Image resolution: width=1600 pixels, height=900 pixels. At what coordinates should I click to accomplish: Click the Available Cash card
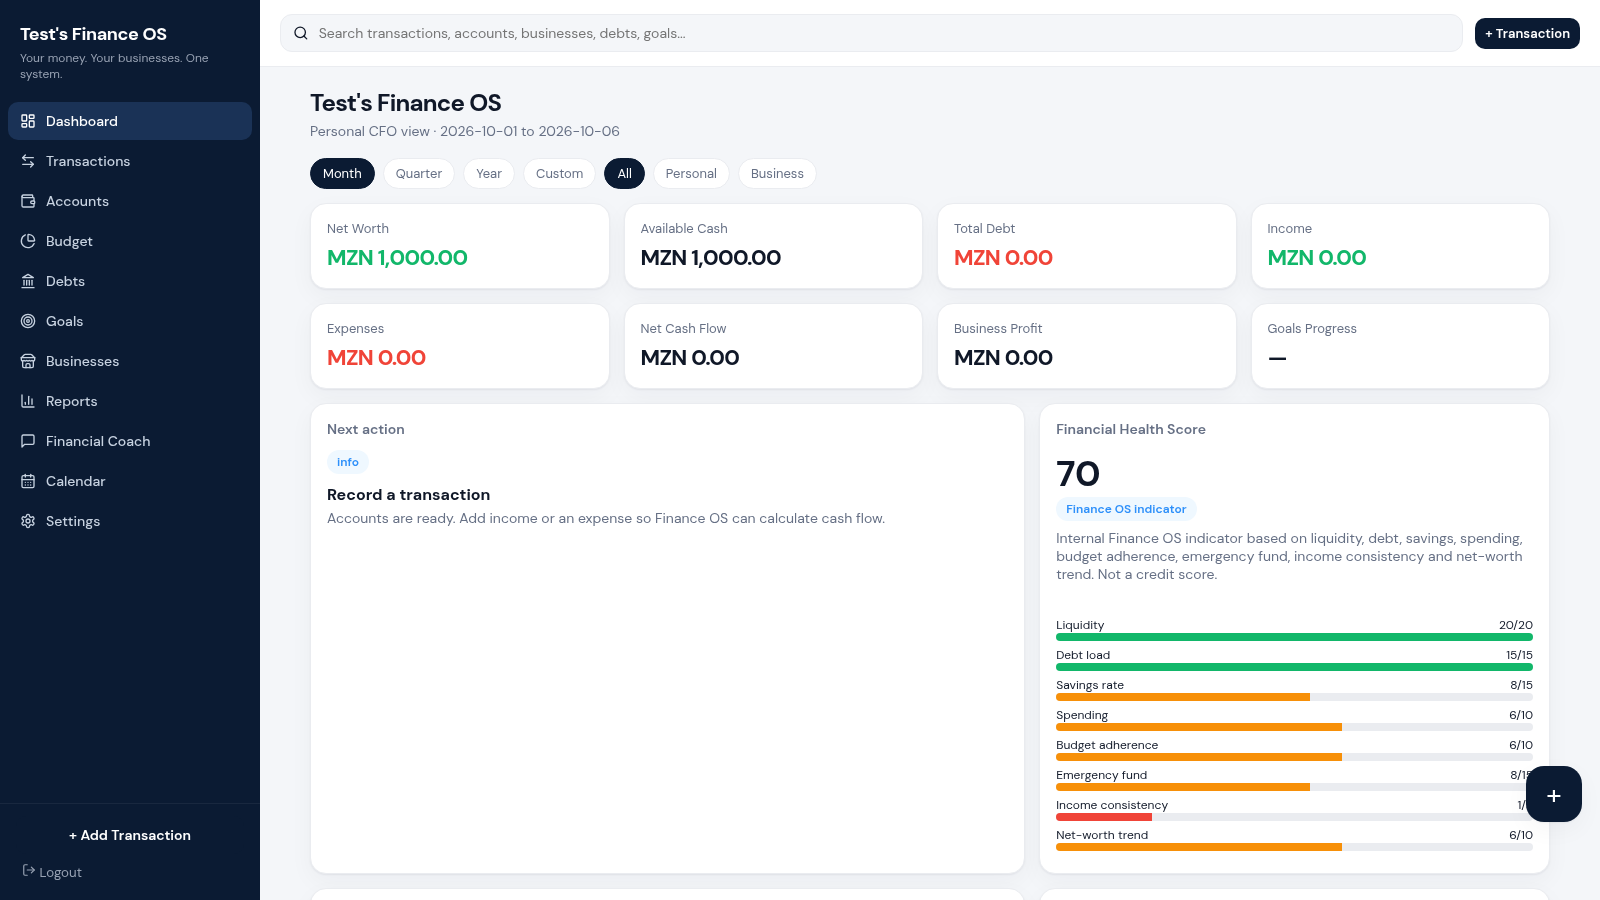click(x=773, y=246)
